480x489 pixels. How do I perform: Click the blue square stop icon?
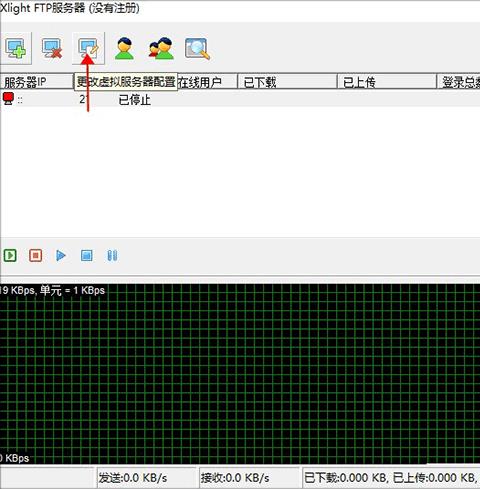pos(87,256)
